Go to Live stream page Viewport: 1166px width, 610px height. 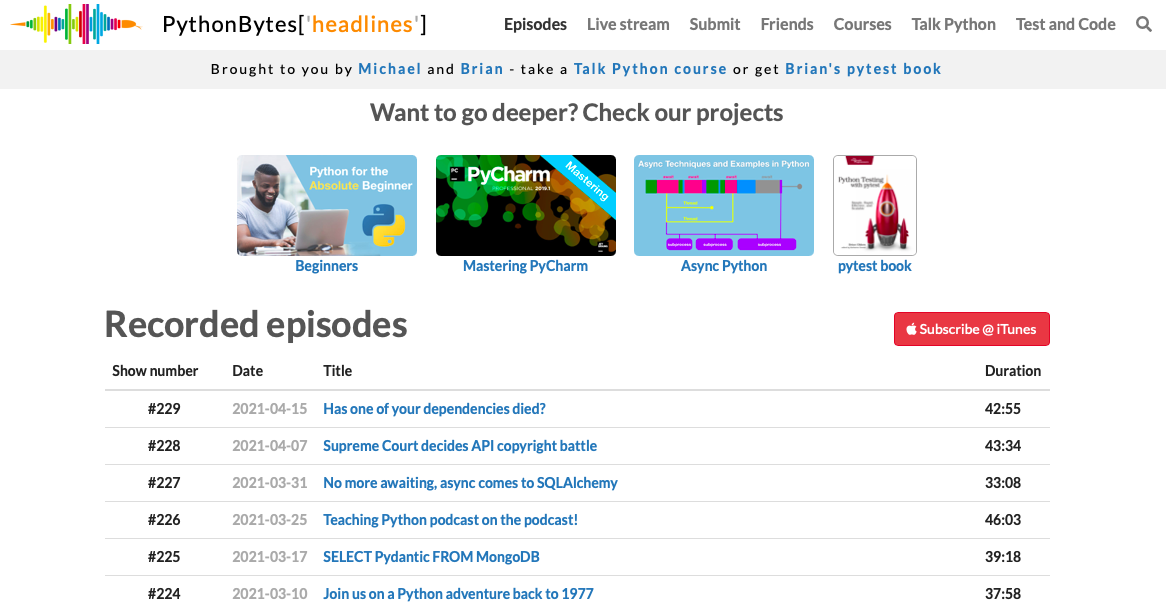point(628,25)
